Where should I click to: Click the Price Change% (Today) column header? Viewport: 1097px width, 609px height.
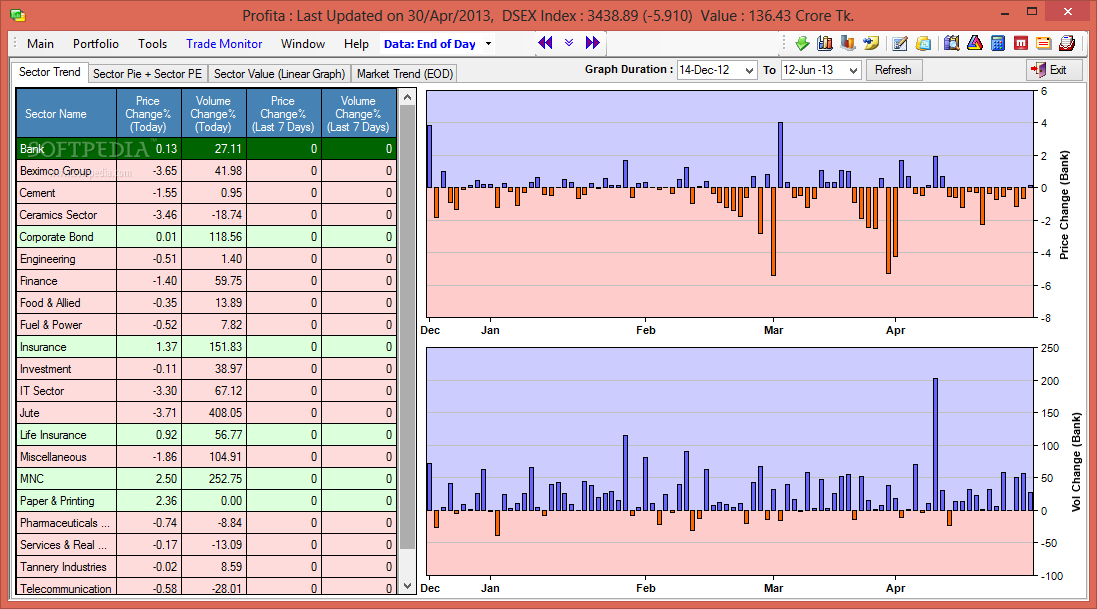point(148,113)
